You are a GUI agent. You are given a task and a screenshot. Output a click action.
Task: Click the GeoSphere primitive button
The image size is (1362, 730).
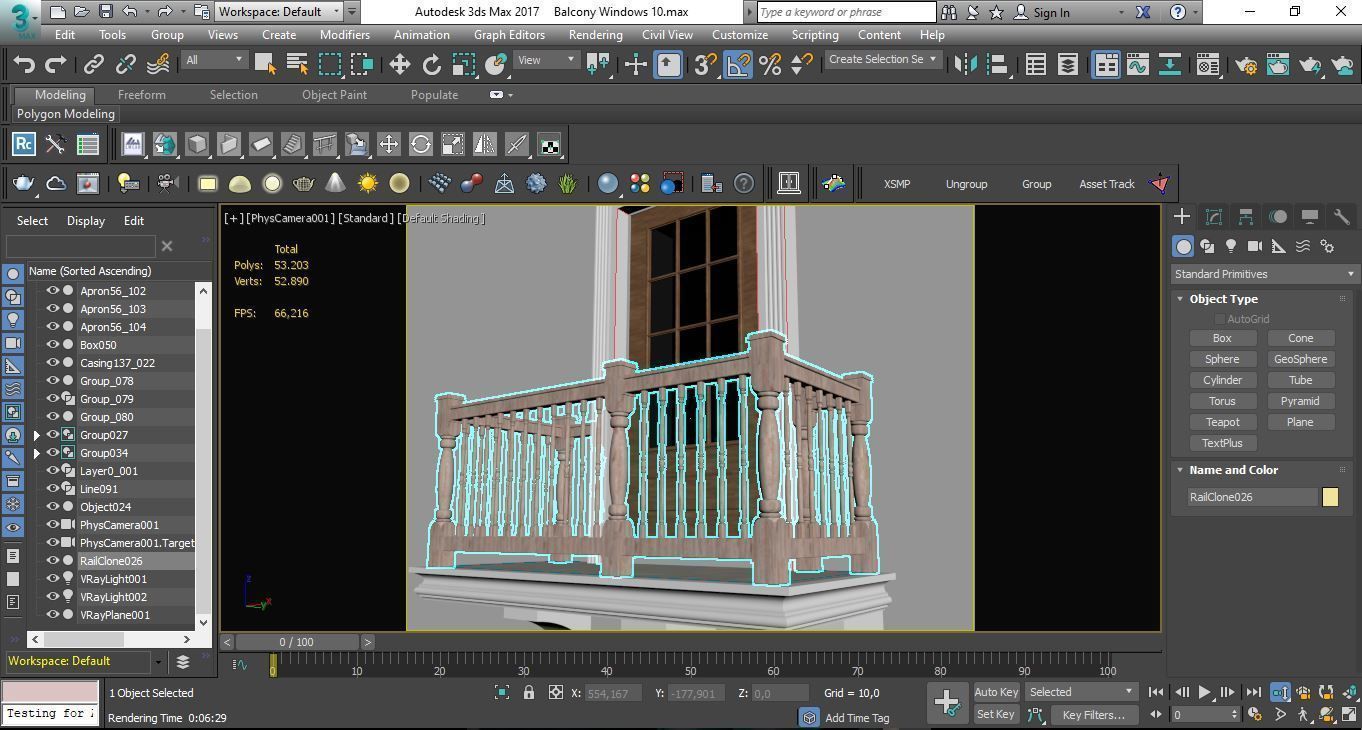point(1300,359)
